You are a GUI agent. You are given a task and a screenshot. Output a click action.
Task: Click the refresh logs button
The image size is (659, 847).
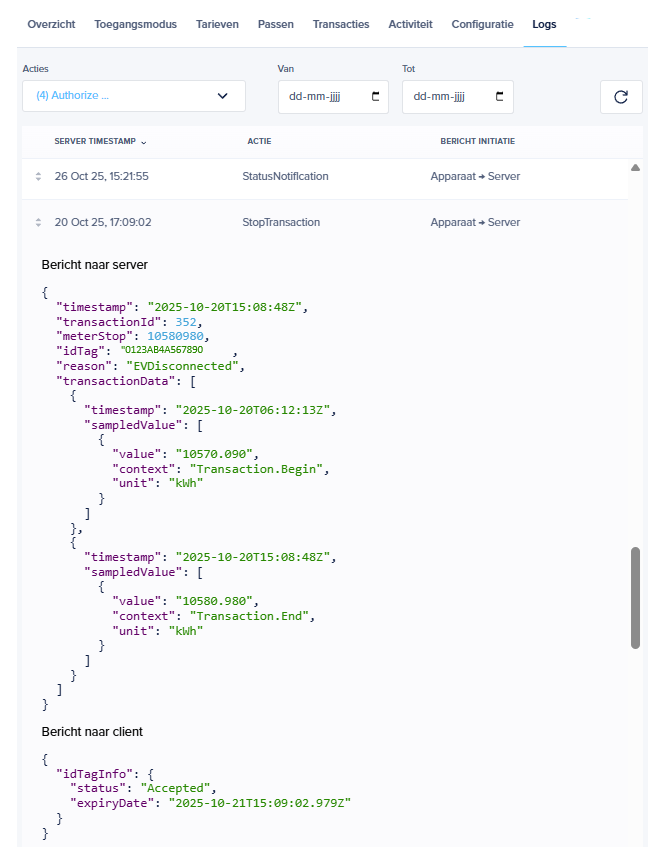pos(621,97)
